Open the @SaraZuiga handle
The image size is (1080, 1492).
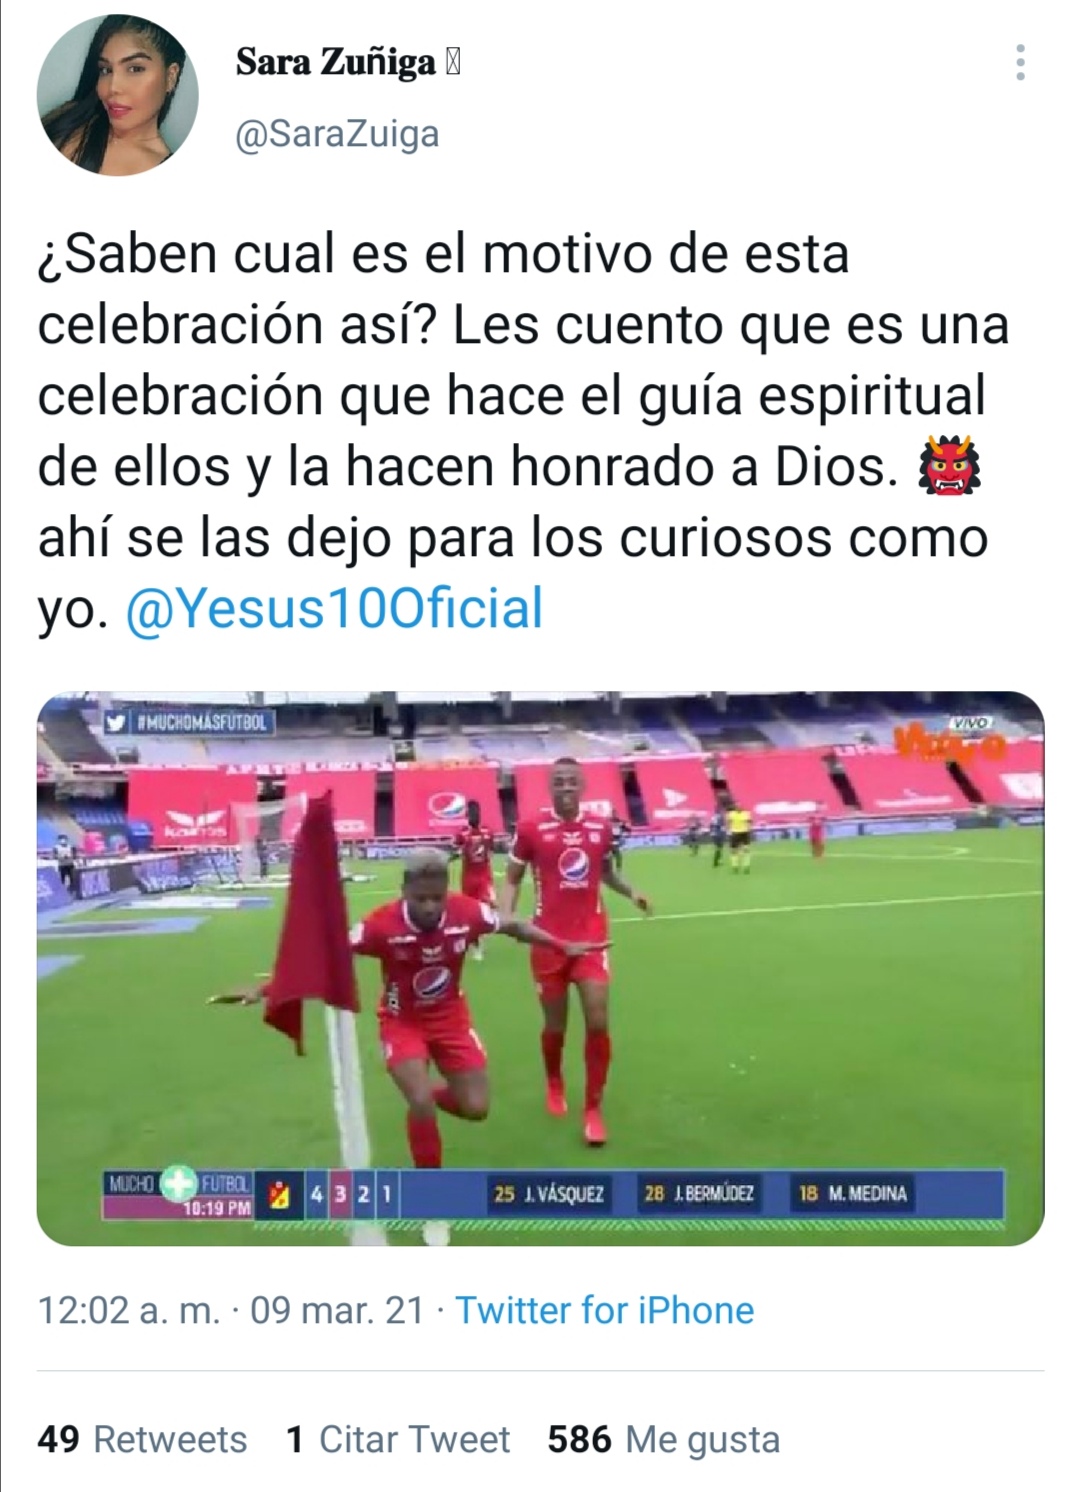coord(337,134)
